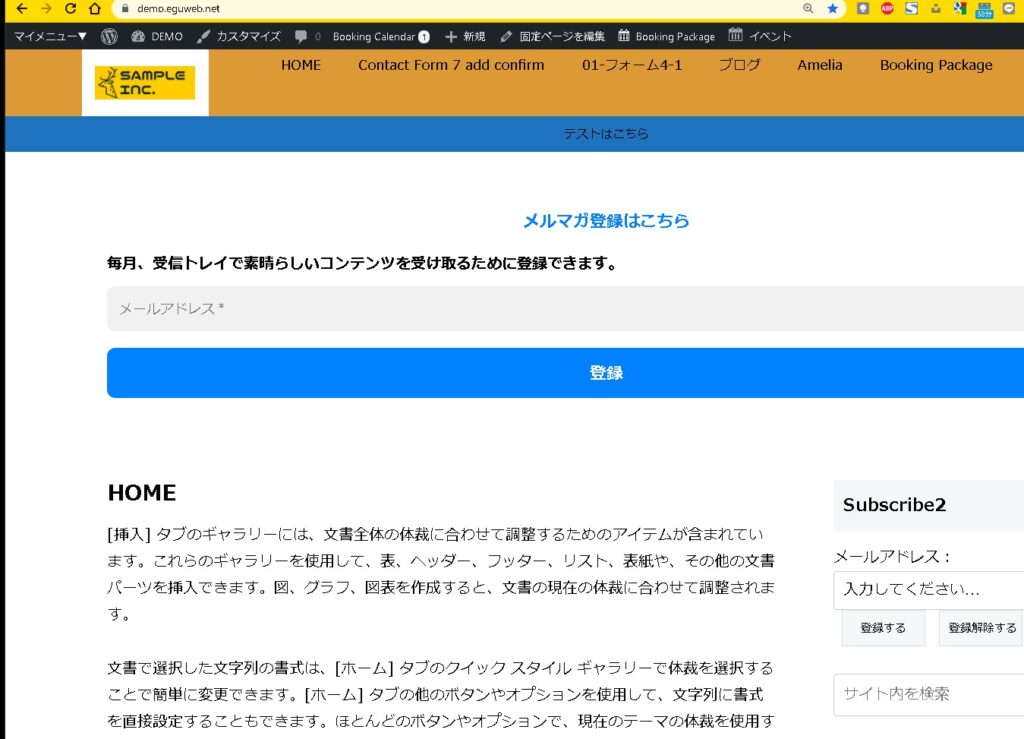
Task: Open the DEMO site dashboard menu
Action: click(157, 36)
